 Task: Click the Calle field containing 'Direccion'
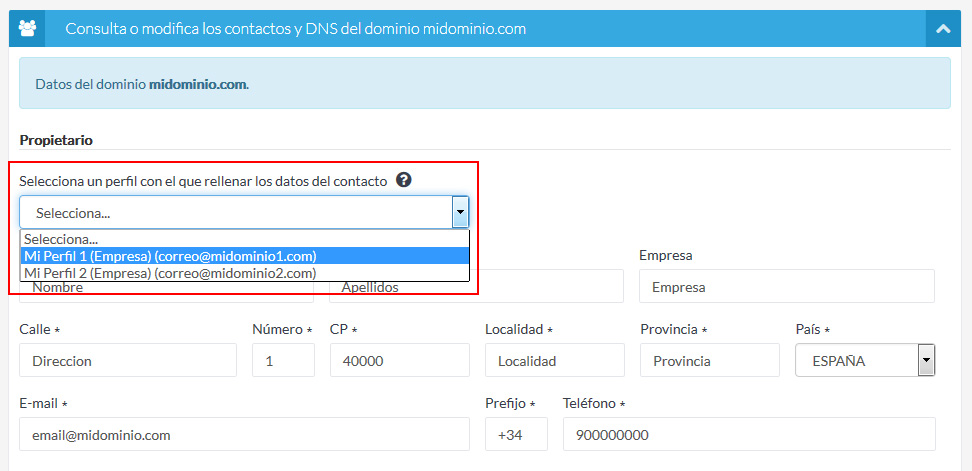128,360
